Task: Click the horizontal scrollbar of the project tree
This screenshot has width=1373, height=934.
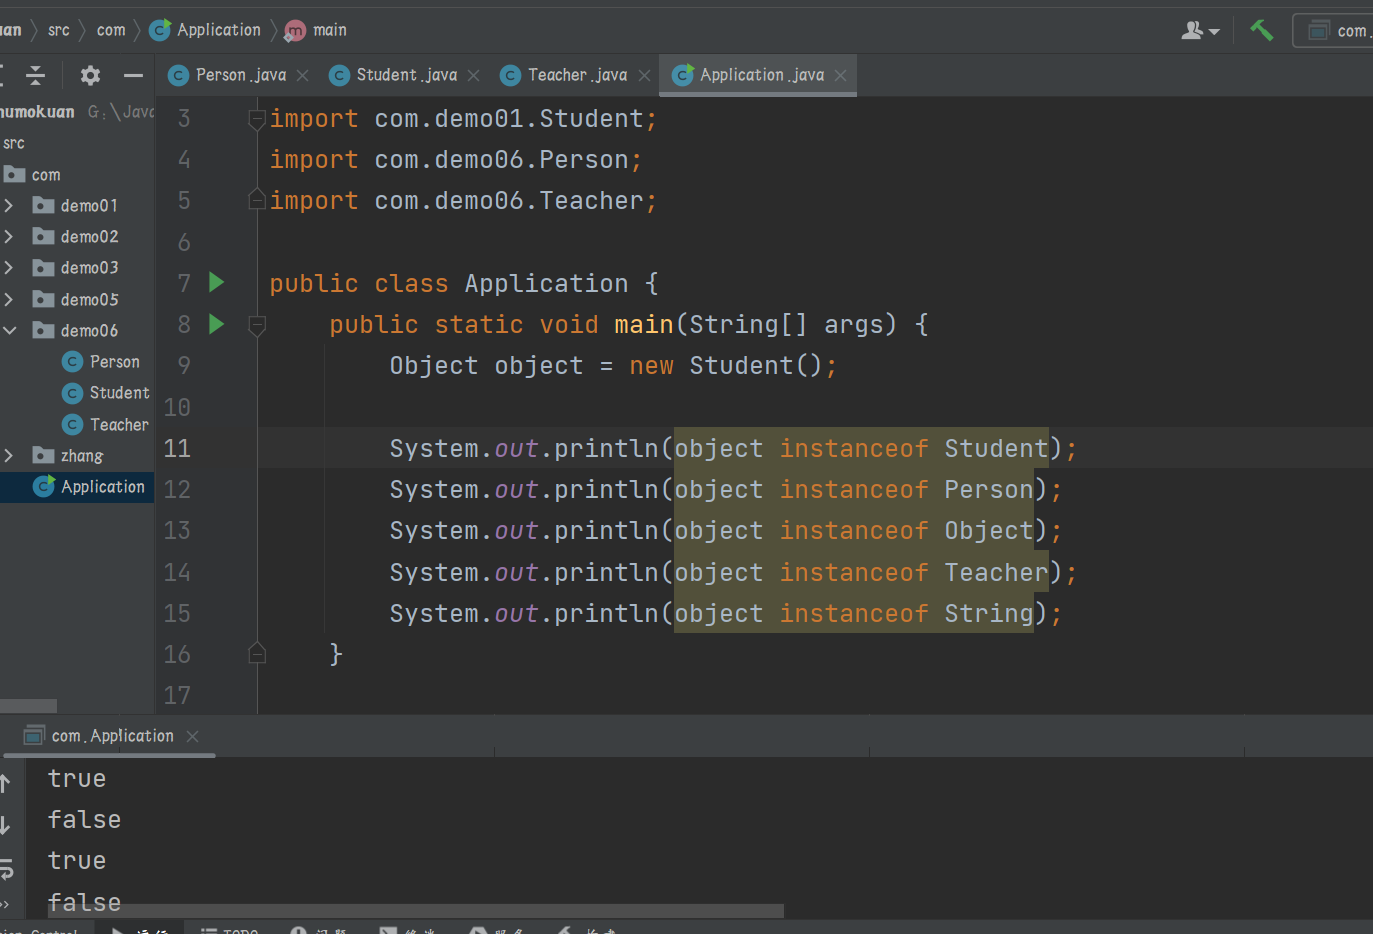Action: (28, 706)
